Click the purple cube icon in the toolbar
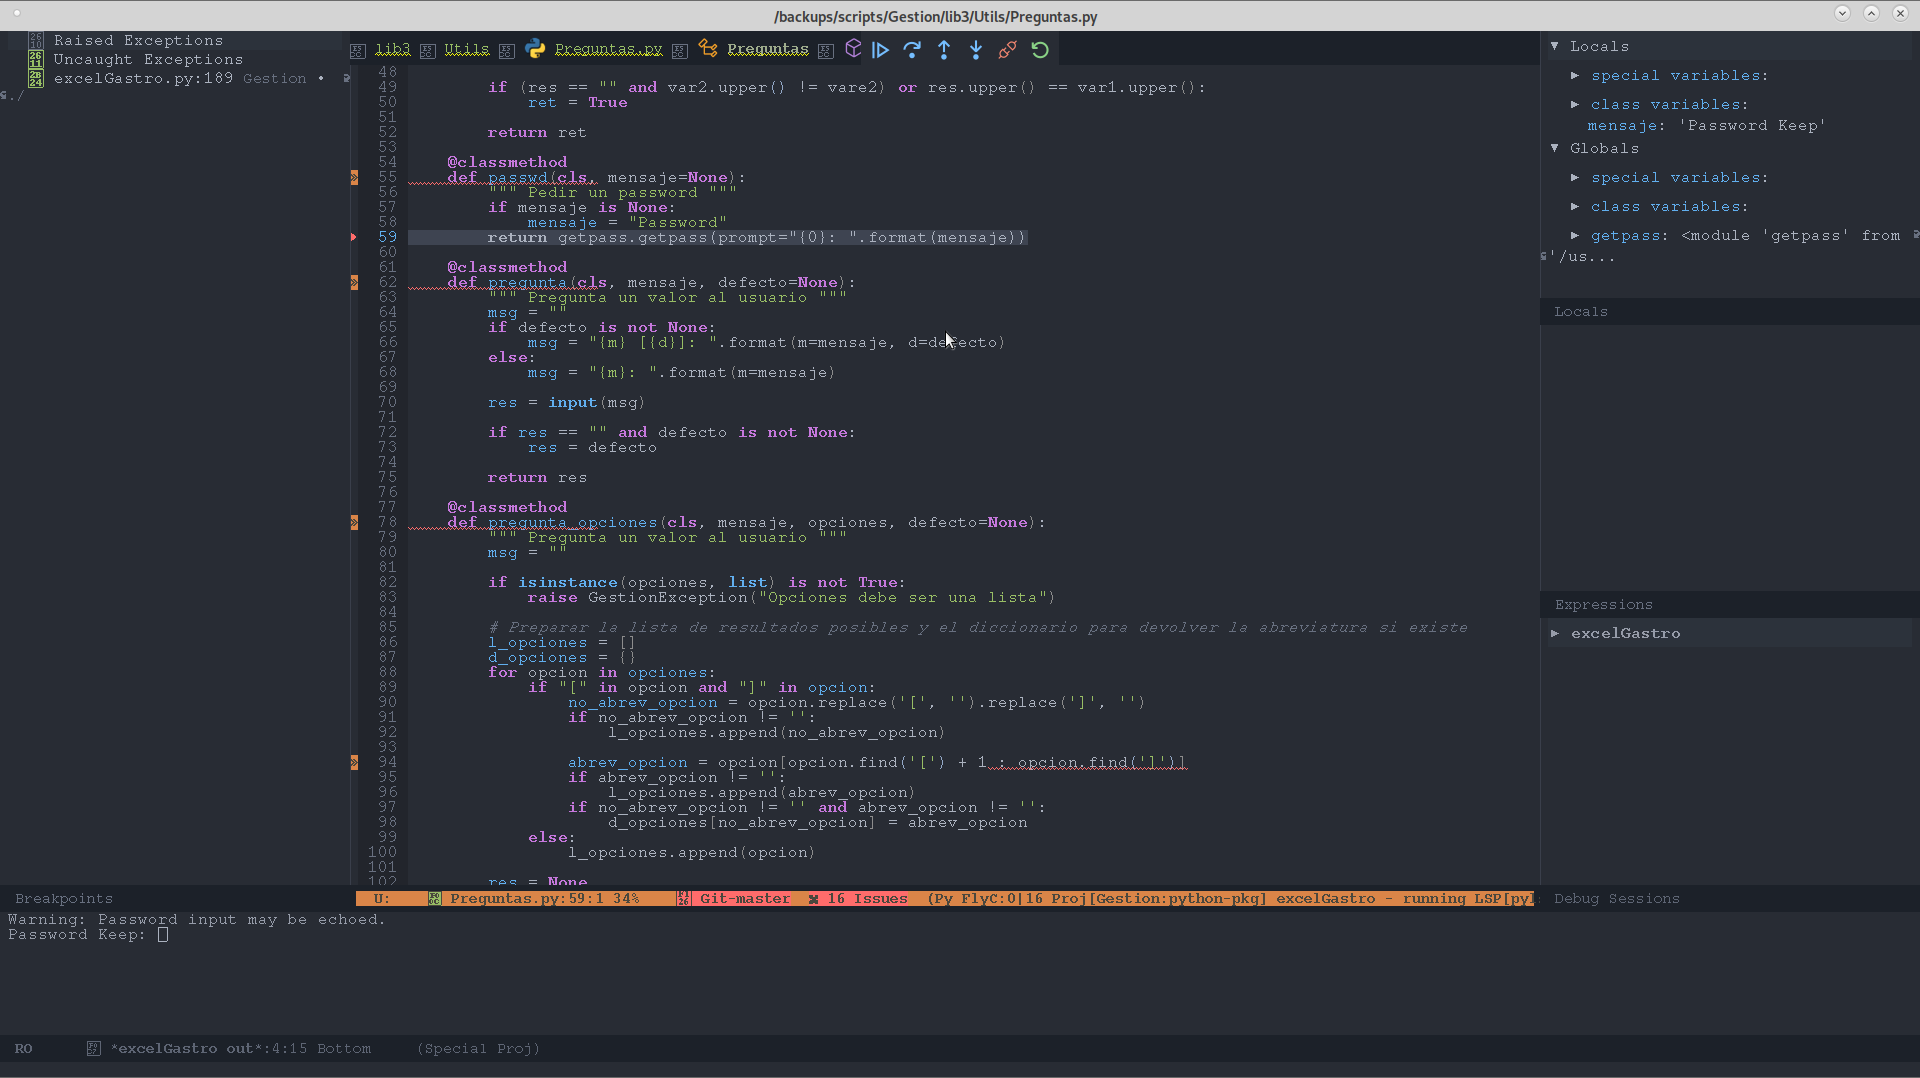Screen dimensions: 1920x1078 click(x=851, y=48)
